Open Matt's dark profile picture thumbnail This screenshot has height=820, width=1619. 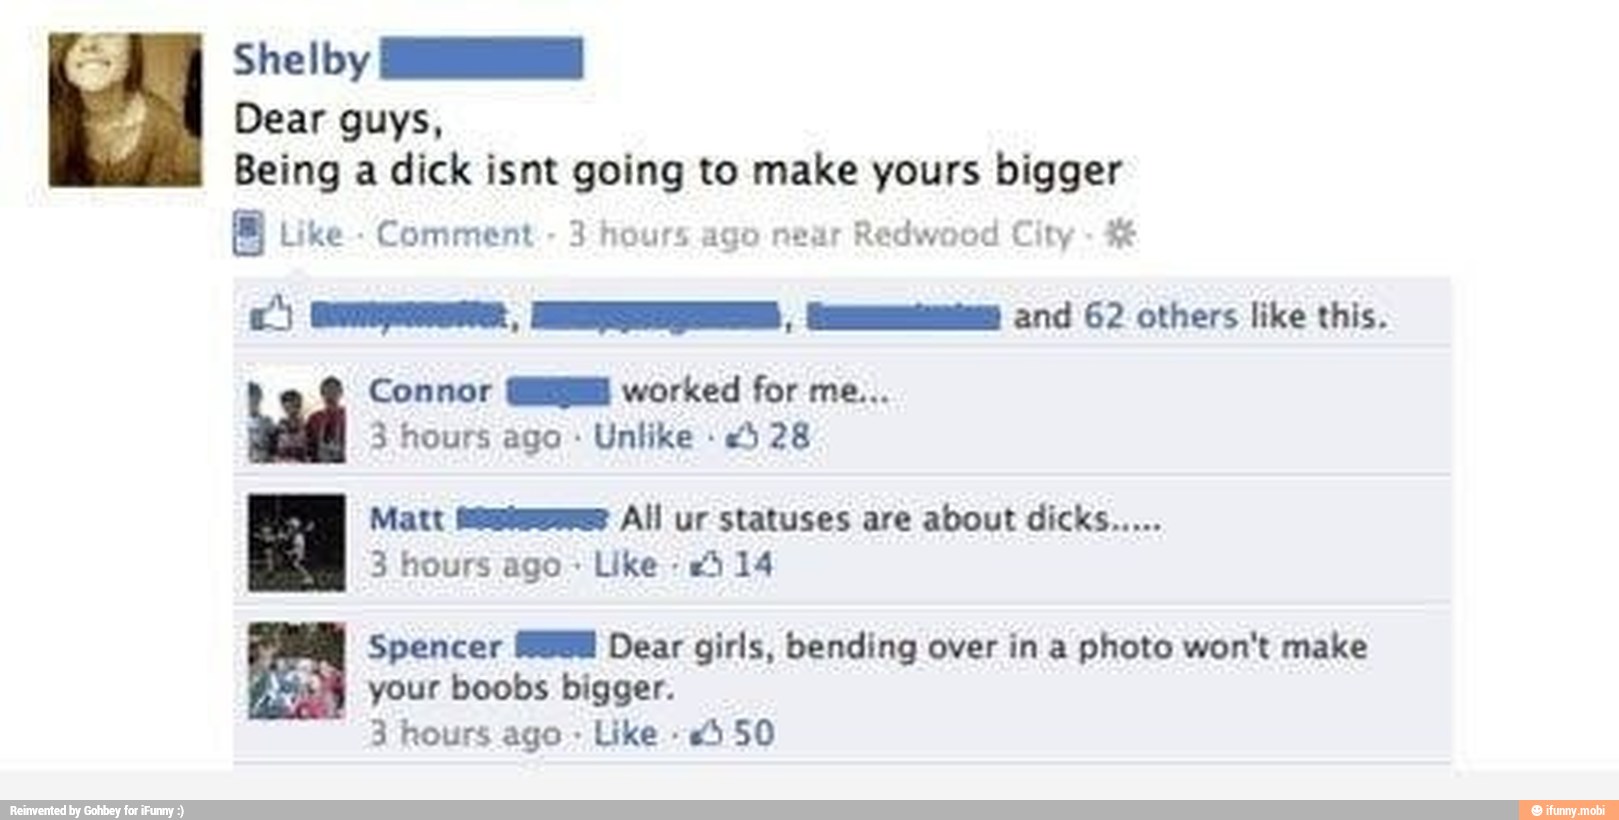point(297,542)
